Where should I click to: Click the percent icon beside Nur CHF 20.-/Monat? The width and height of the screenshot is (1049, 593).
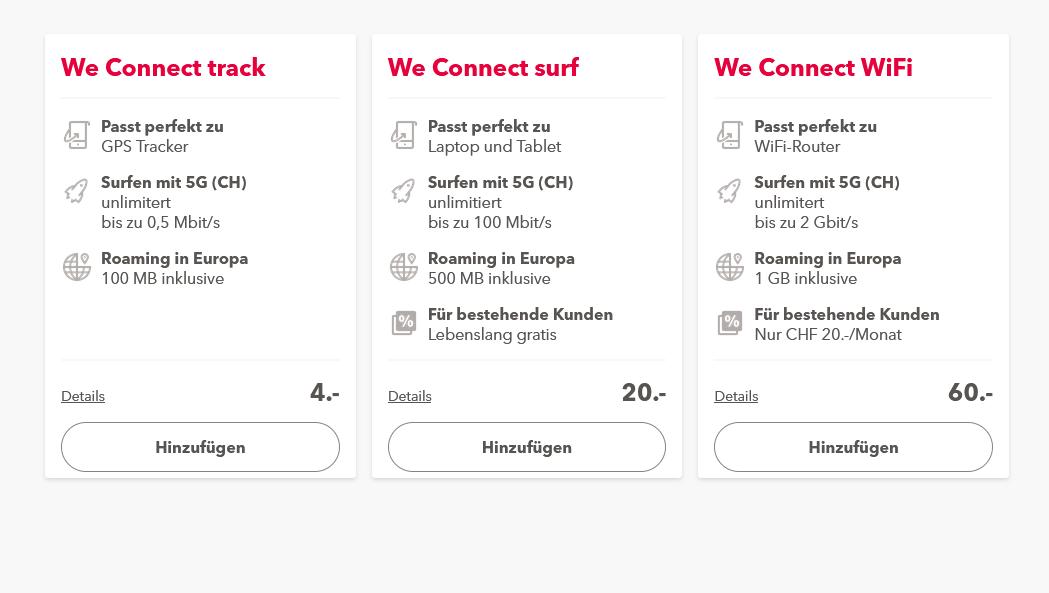(730, 323)
